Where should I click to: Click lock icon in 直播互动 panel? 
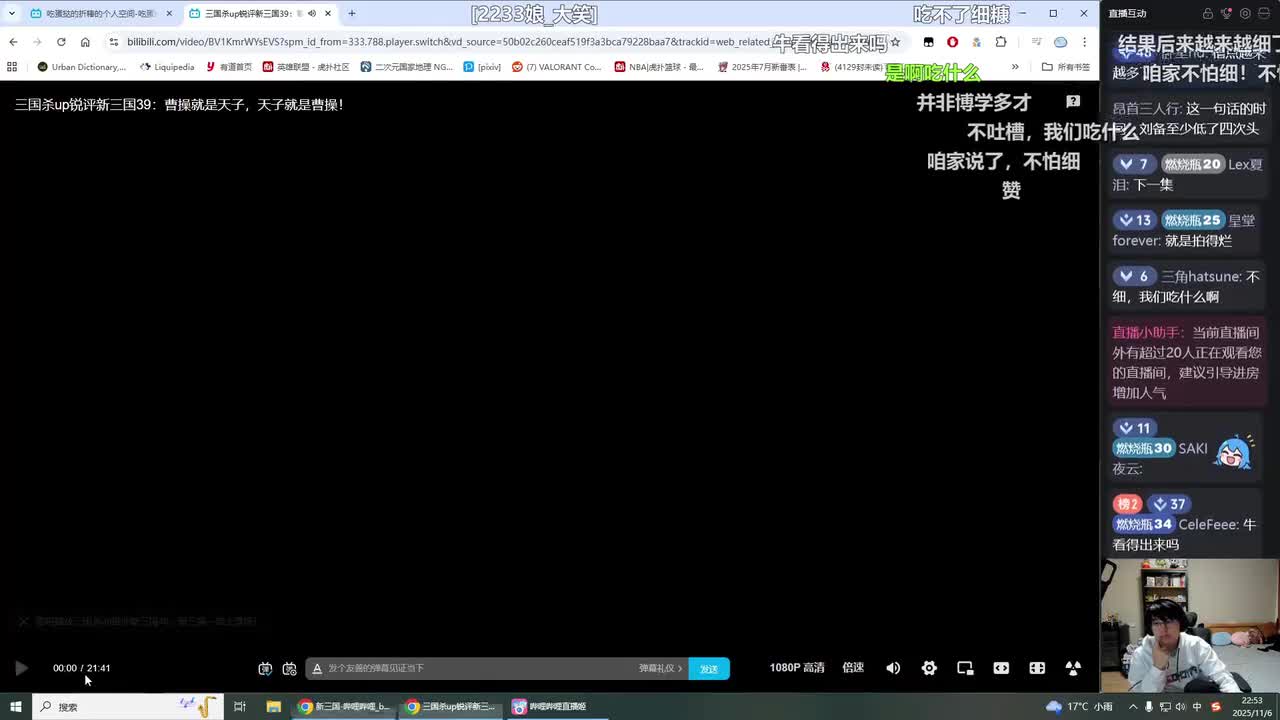[x=1208, y=14]
